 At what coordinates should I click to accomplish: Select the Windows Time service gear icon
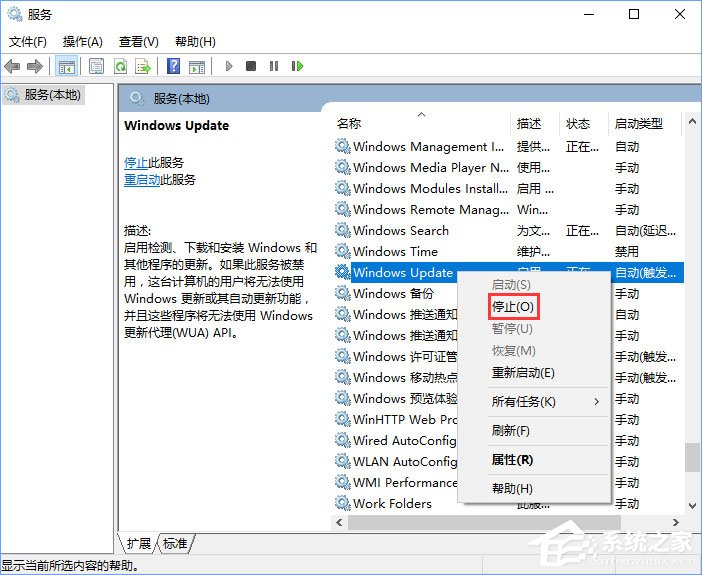pyautogui.click(x=342, y=251)
